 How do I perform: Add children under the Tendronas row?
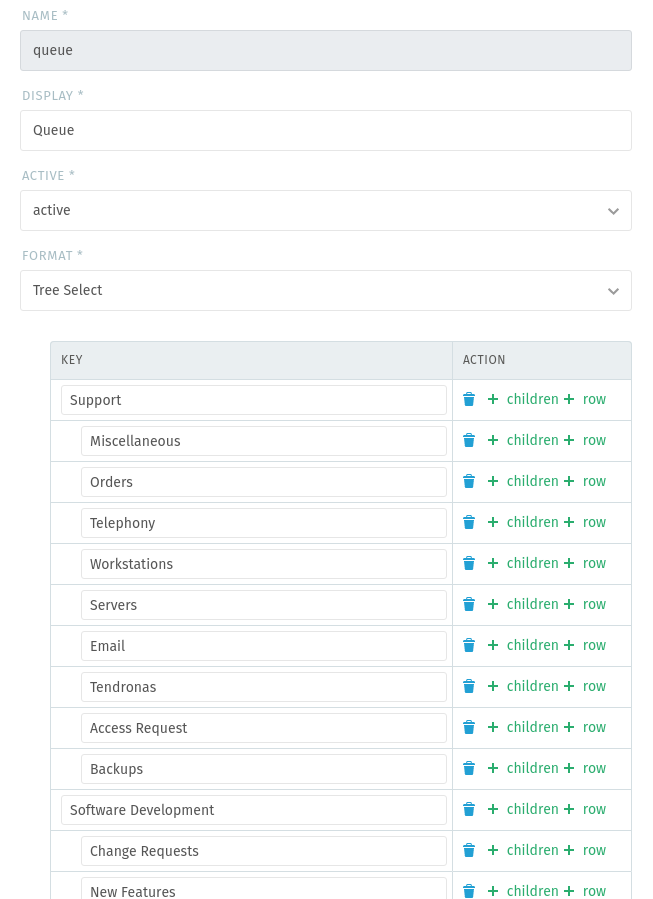[523, 686]
